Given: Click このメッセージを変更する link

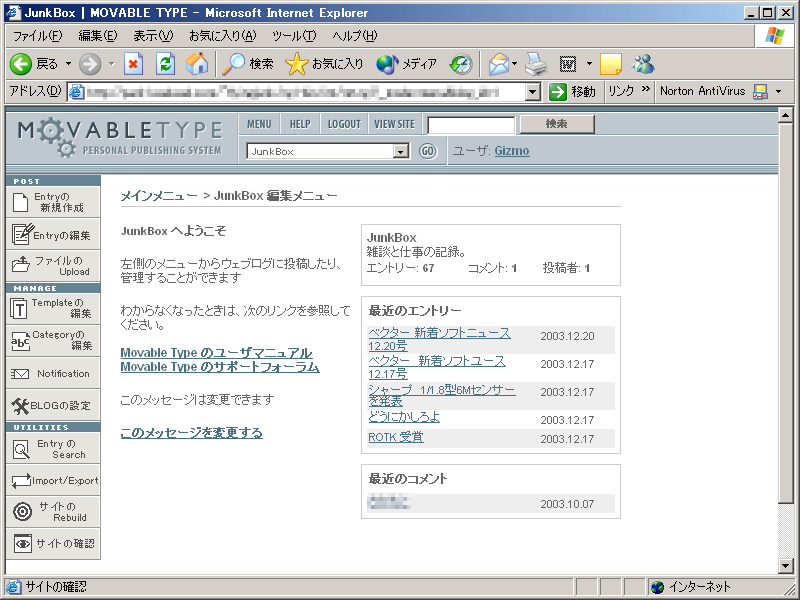Looking at the screenshot, I should point(191,433).
